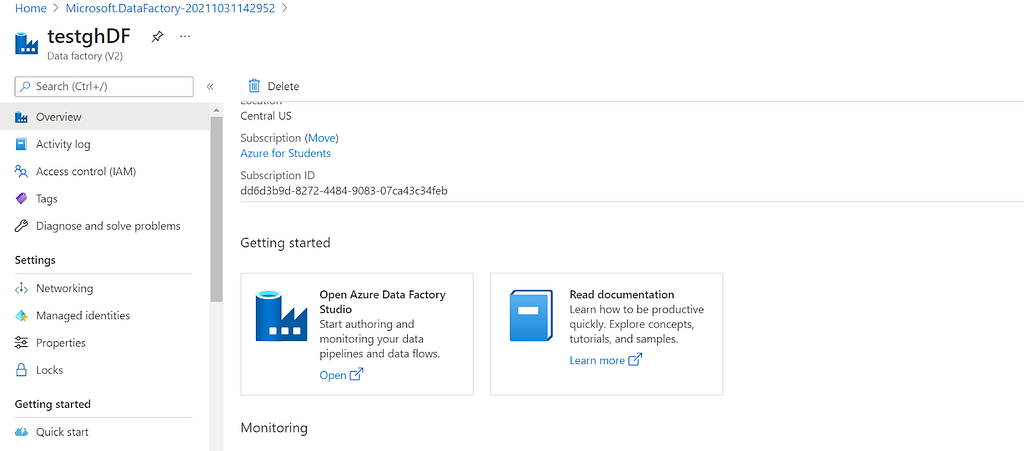Open Access control (IAM)
Viewport: 1024px width, 451px height.
coord(104,172)
